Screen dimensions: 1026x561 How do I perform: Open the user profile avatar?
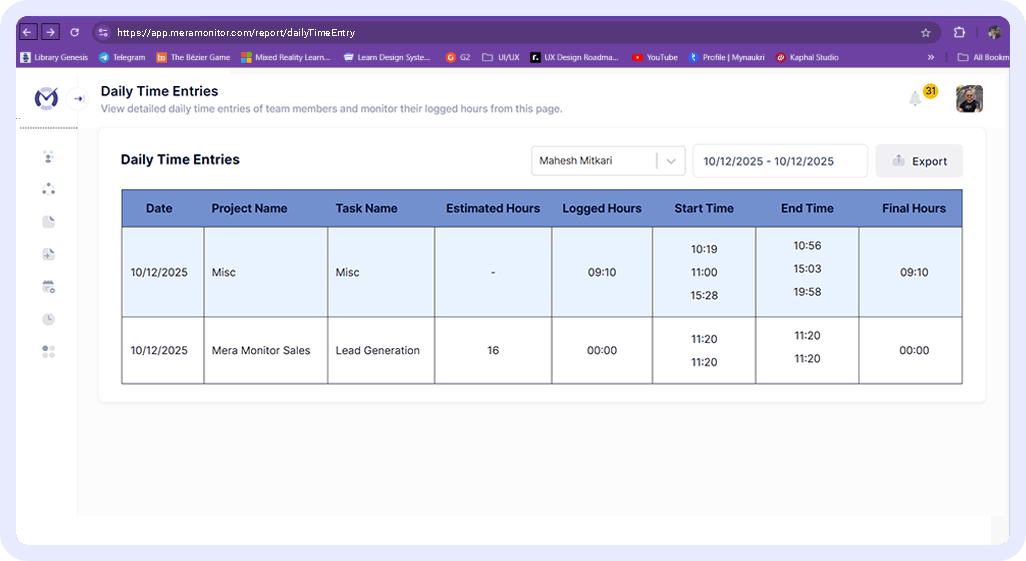969,98
